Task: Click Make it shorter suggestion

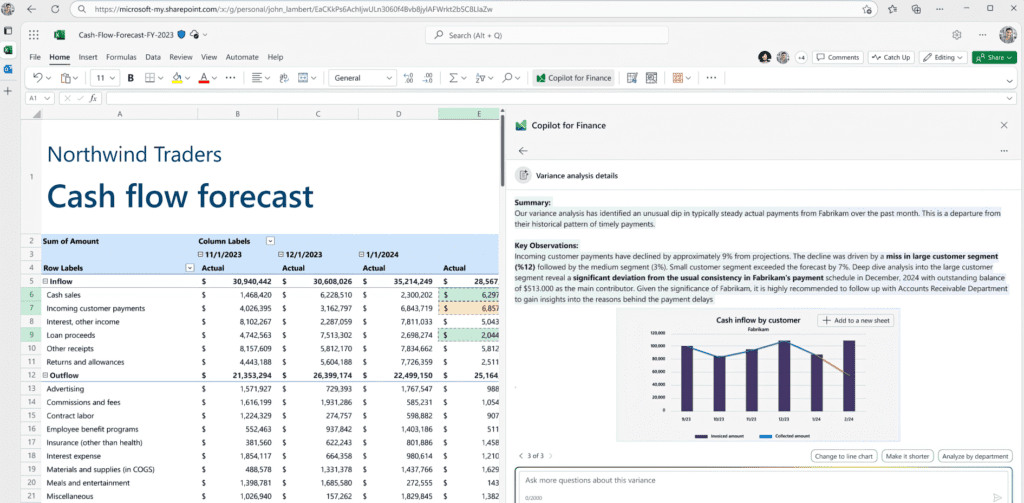Action: tap(908, 456)
